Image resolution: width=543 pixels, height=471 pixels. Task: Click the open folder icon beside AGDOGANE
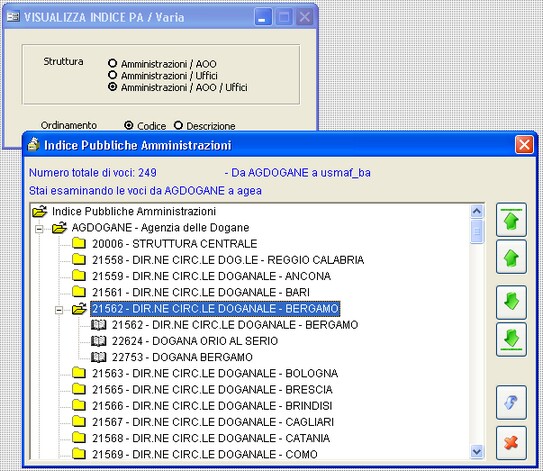(60, 228)
